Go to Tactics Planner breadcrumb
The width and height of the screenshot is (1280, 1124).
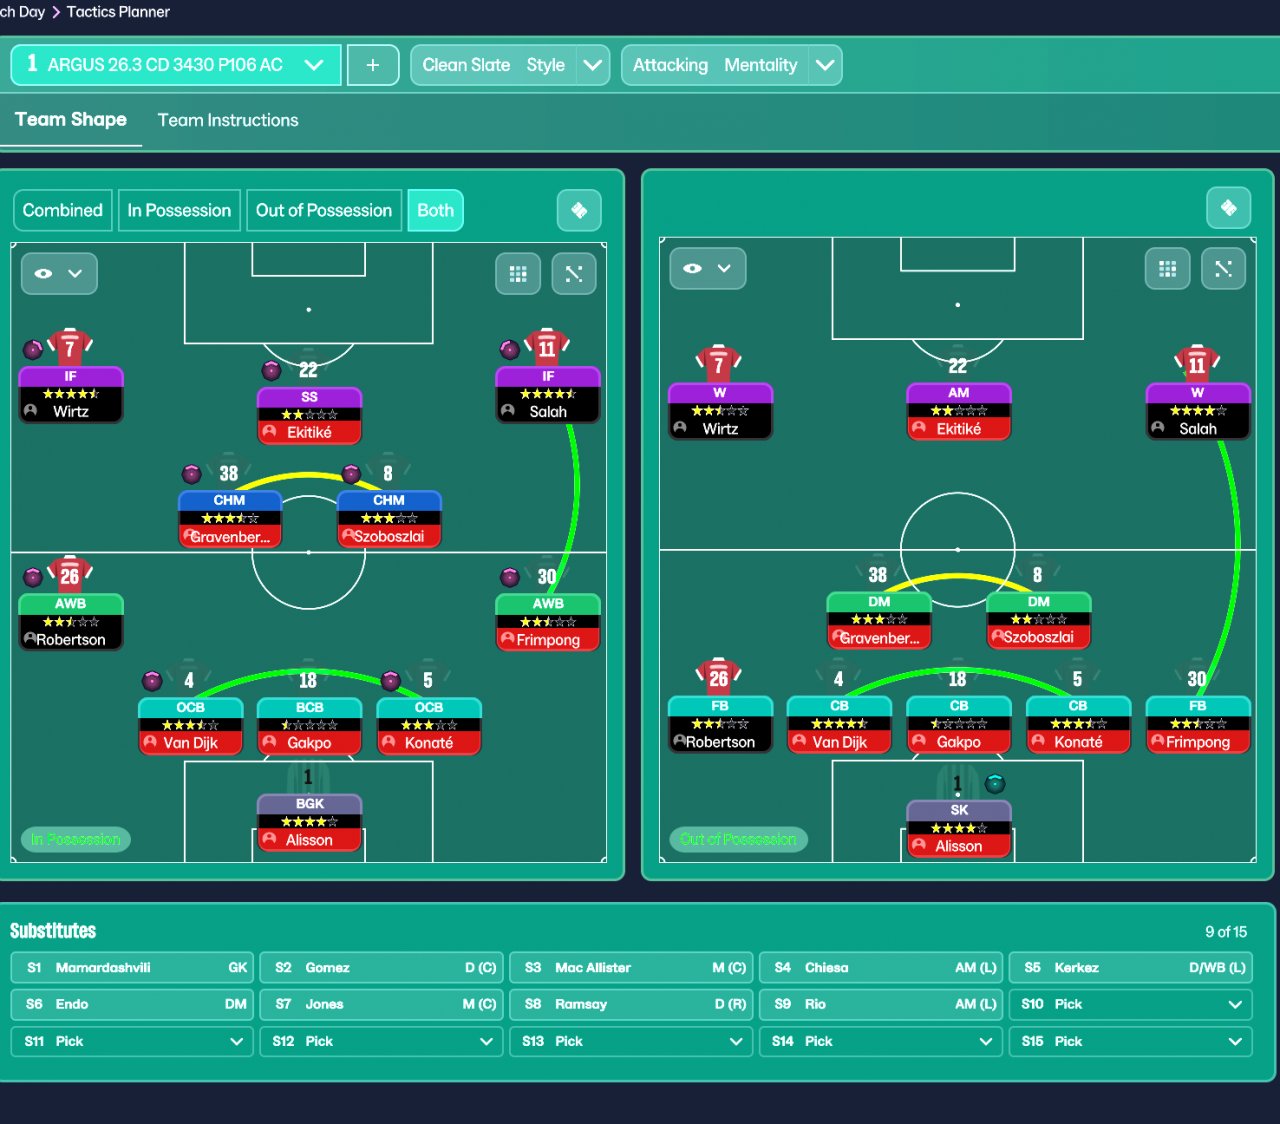118,12
